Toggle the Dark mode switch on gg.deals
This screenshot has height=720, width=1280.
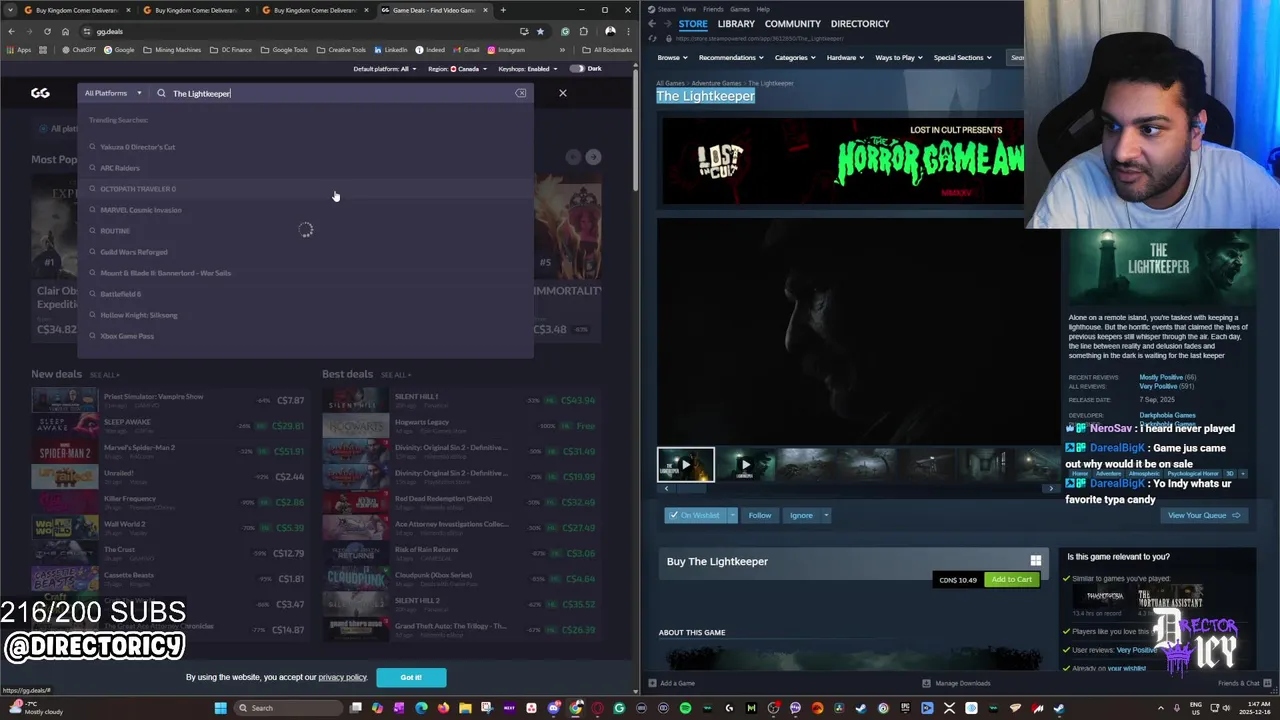577,69
